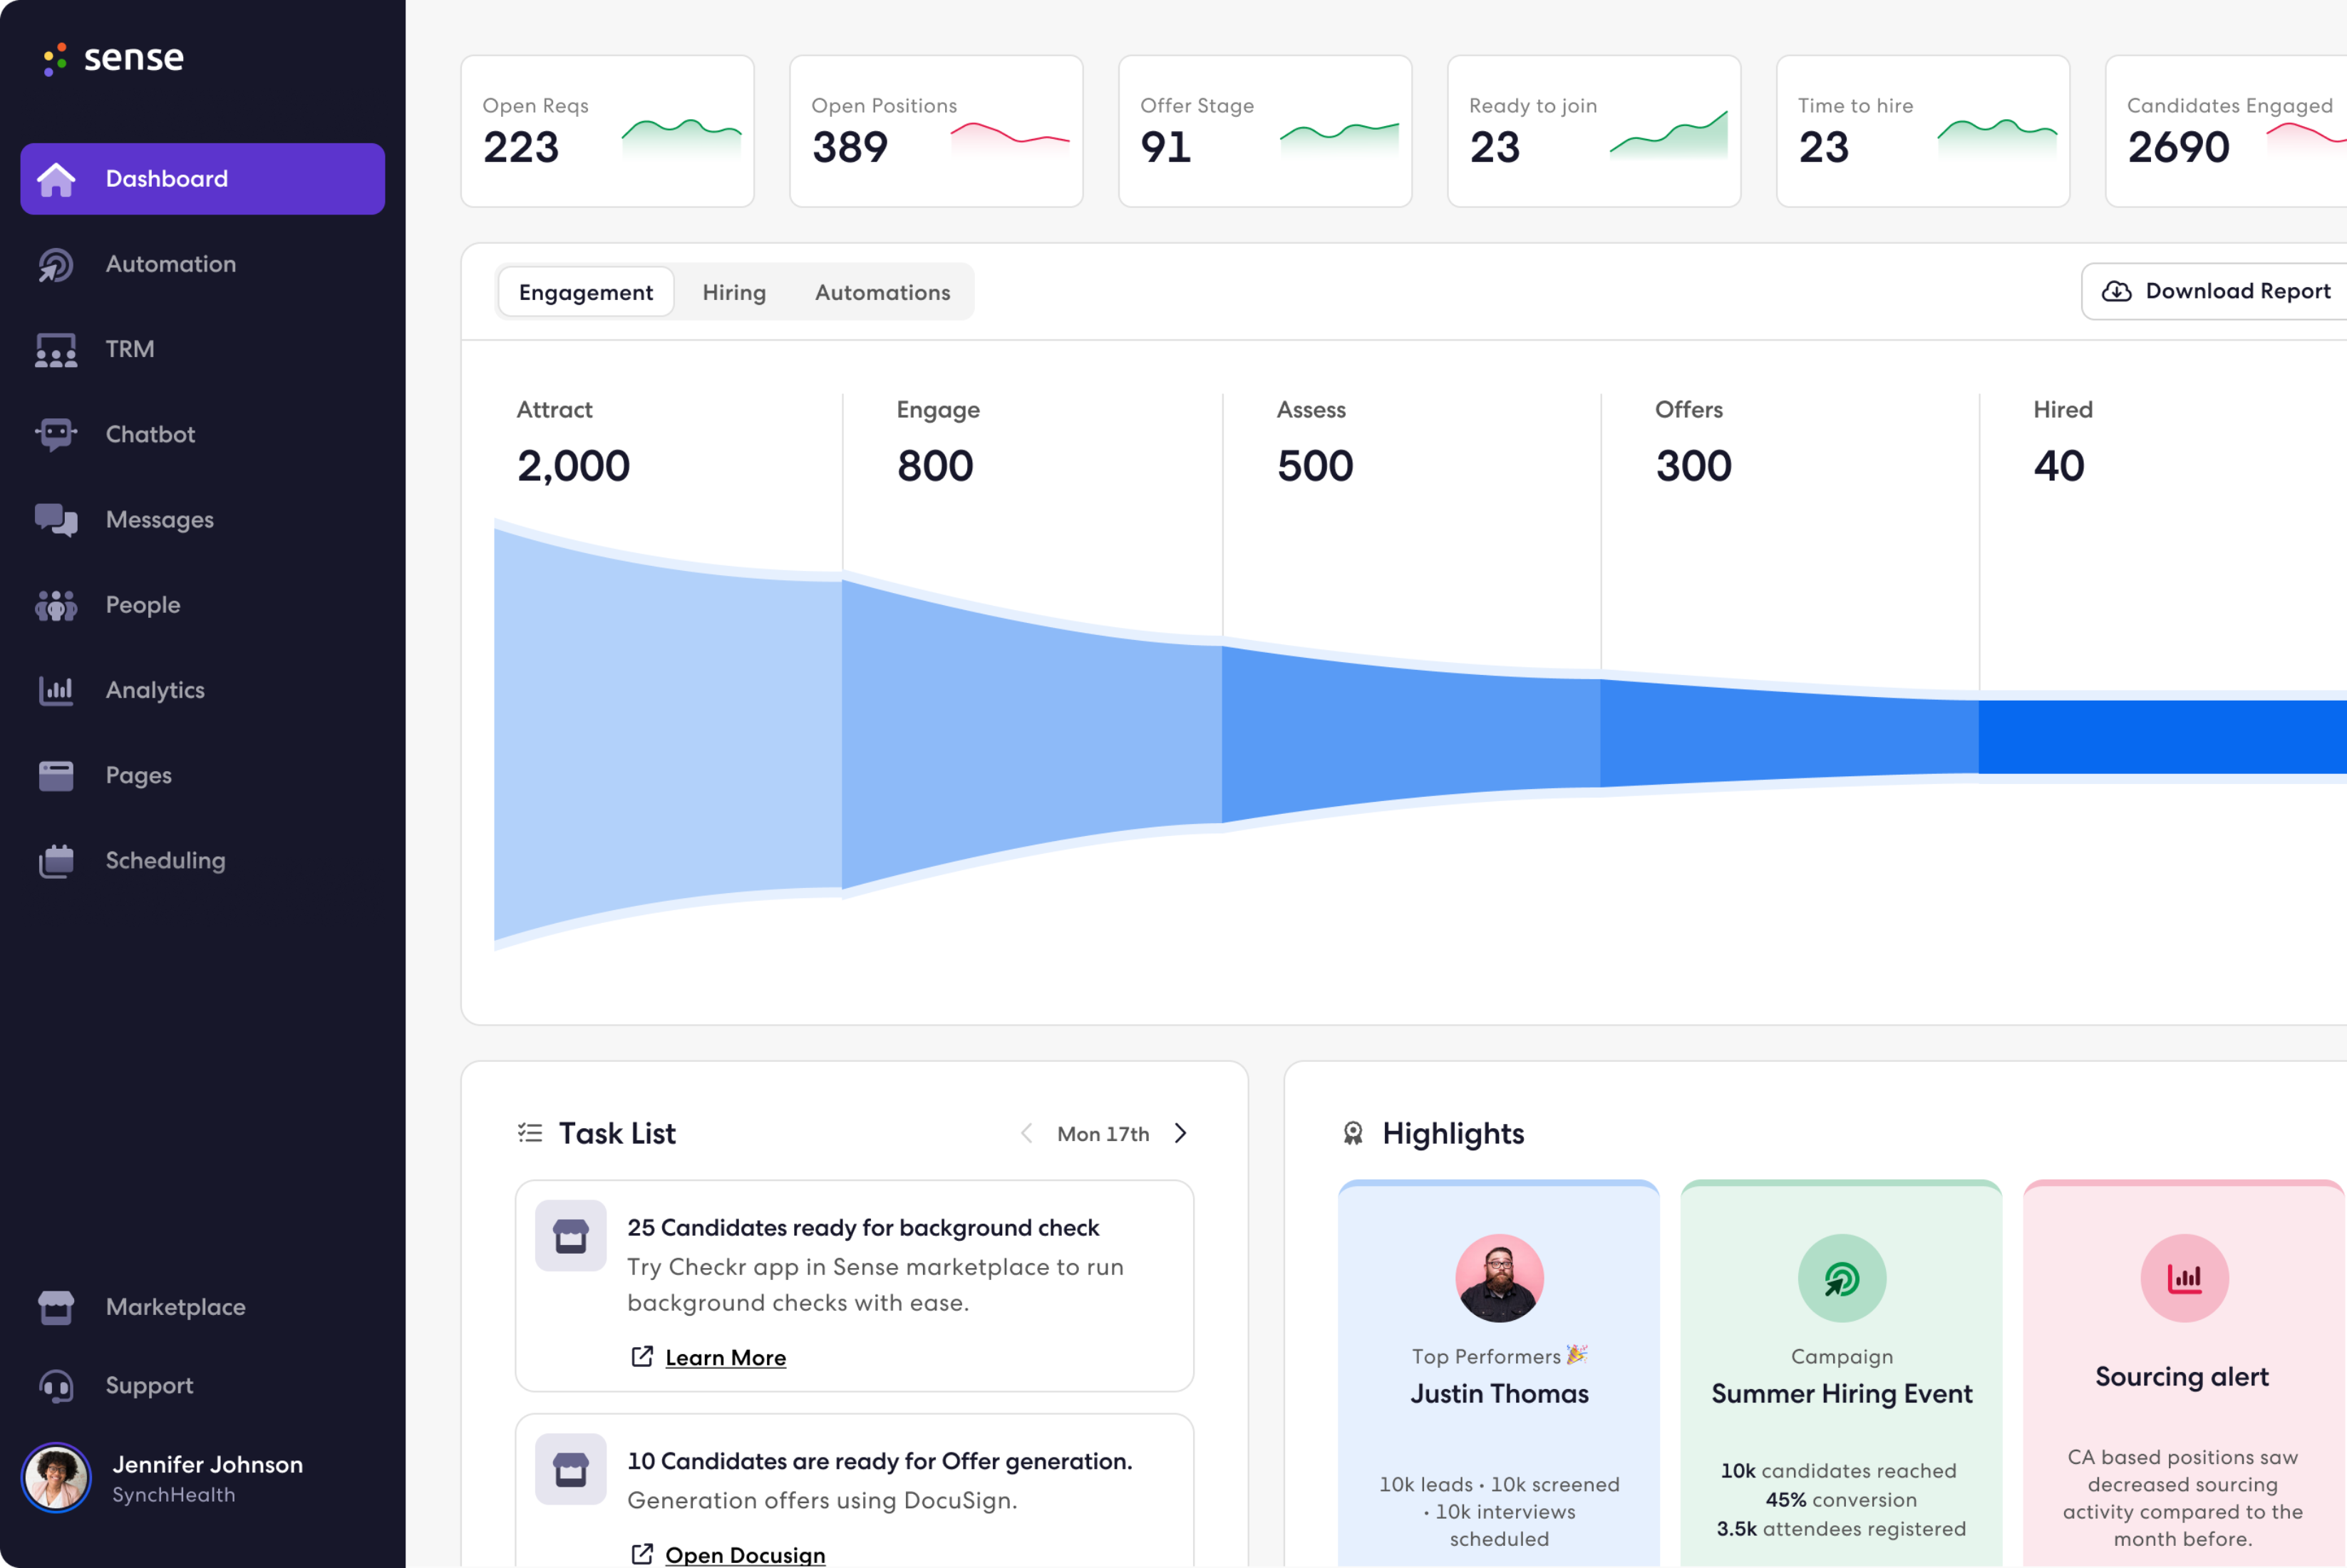Select People in the sidebar
Viewport: 2347px width, 1568px height.
coord(142,604)
